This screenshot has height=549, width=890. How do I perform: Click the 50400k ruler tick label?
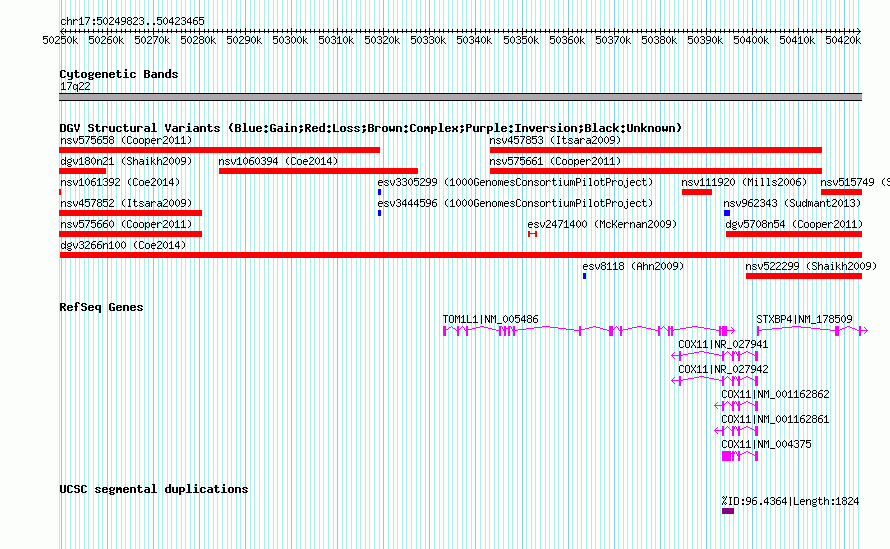(x=751, y=40)
